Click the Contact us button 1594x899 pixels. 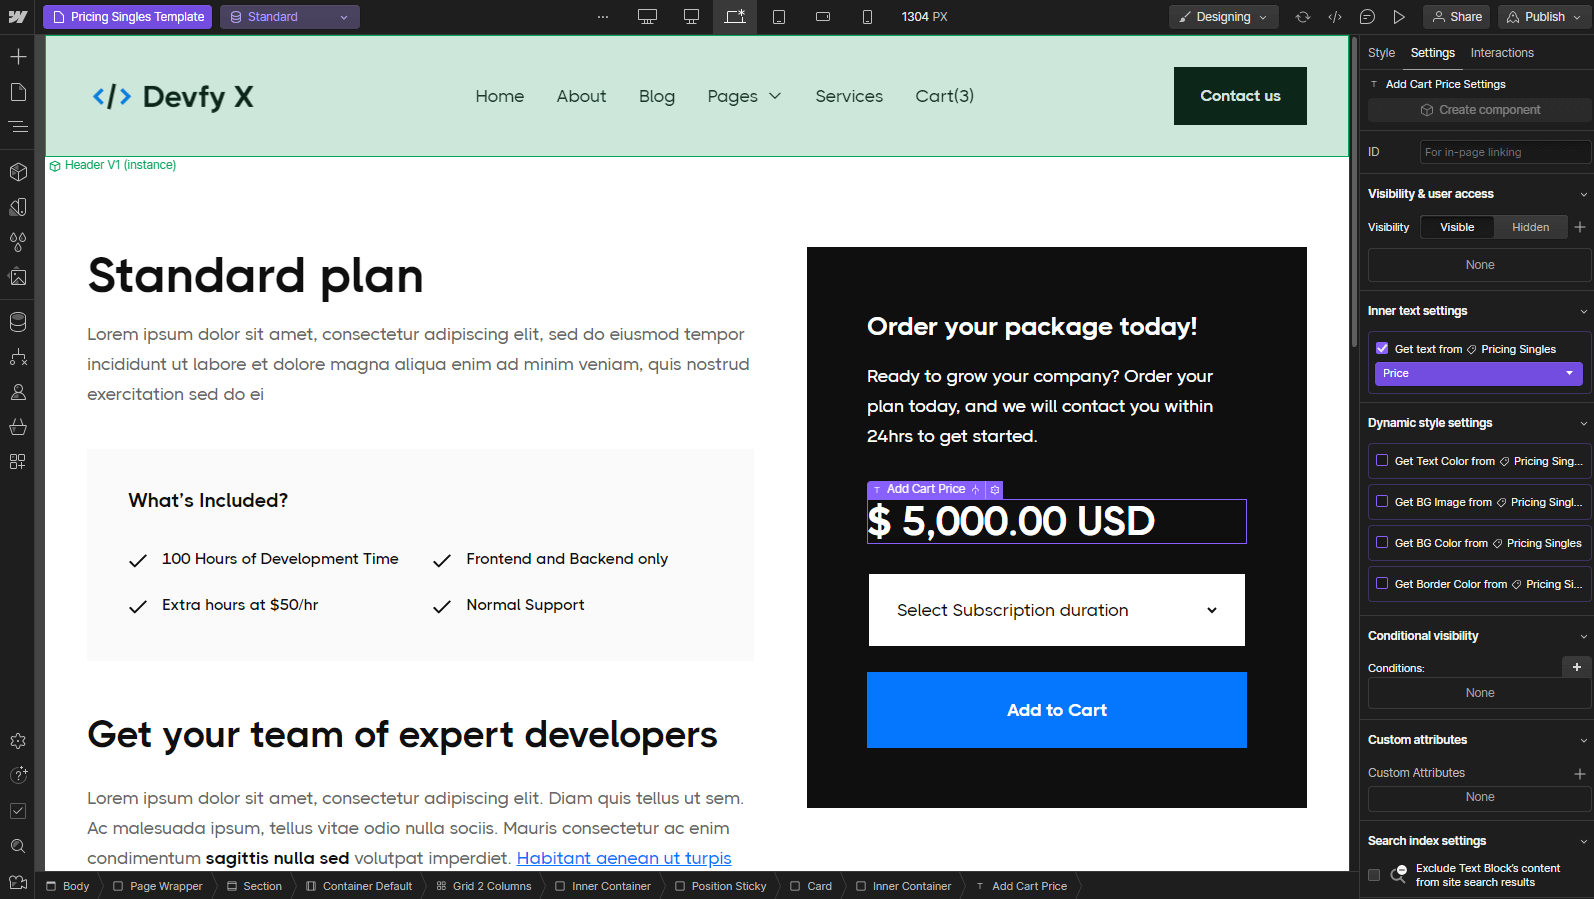click(1240, 96)
